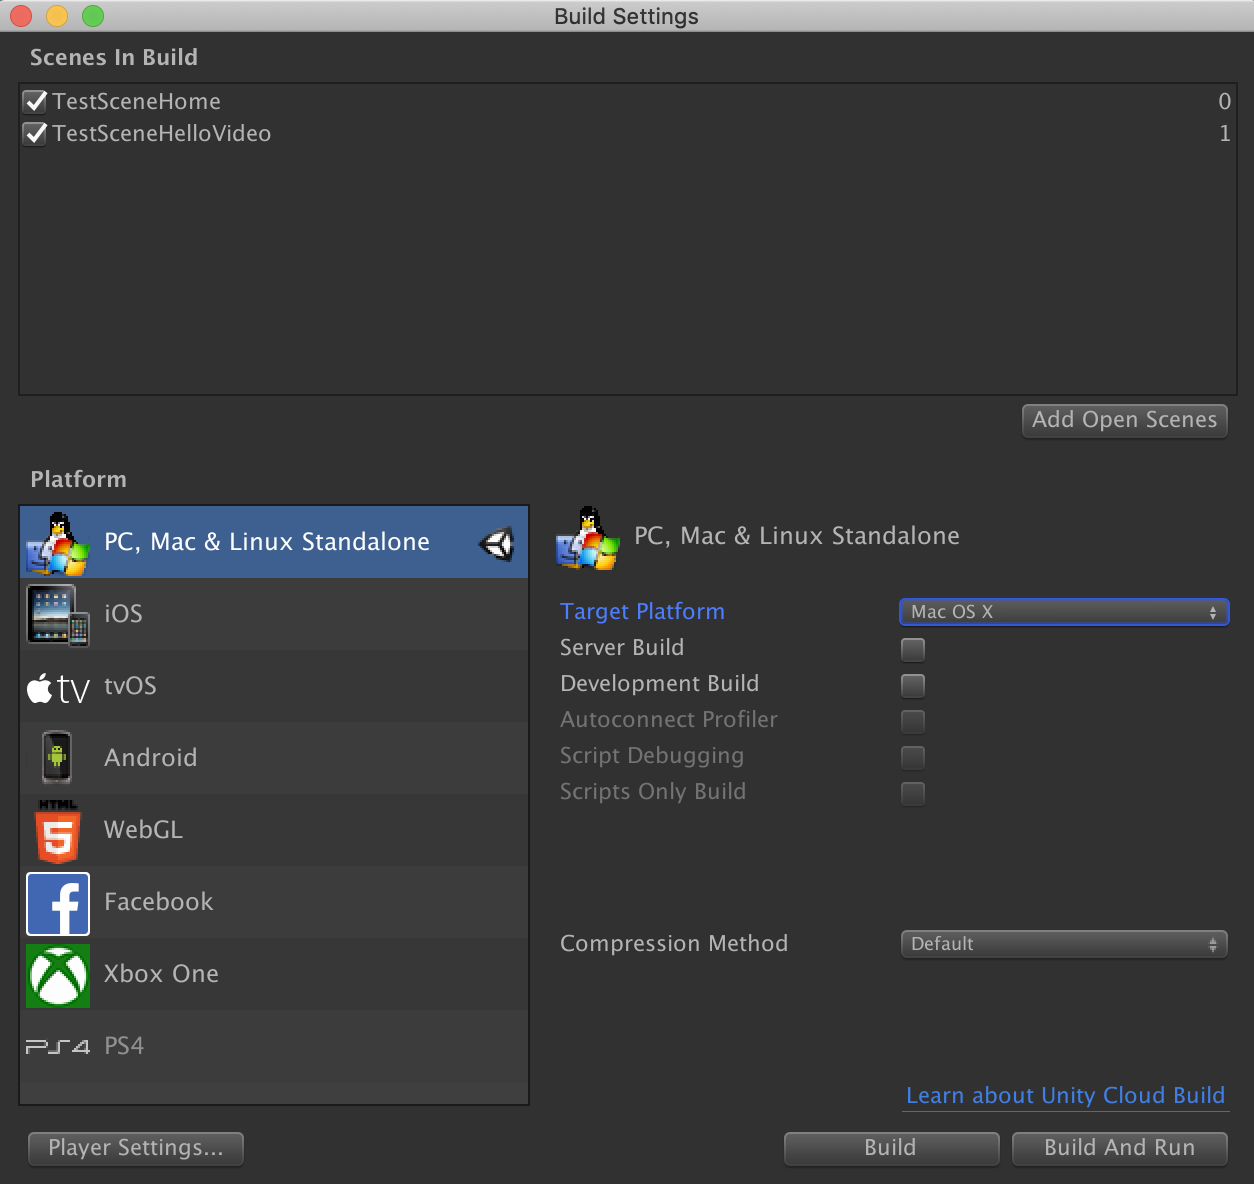Open Player Settings
The height and width of the screenshot is (1184, 1254).
135,1148
